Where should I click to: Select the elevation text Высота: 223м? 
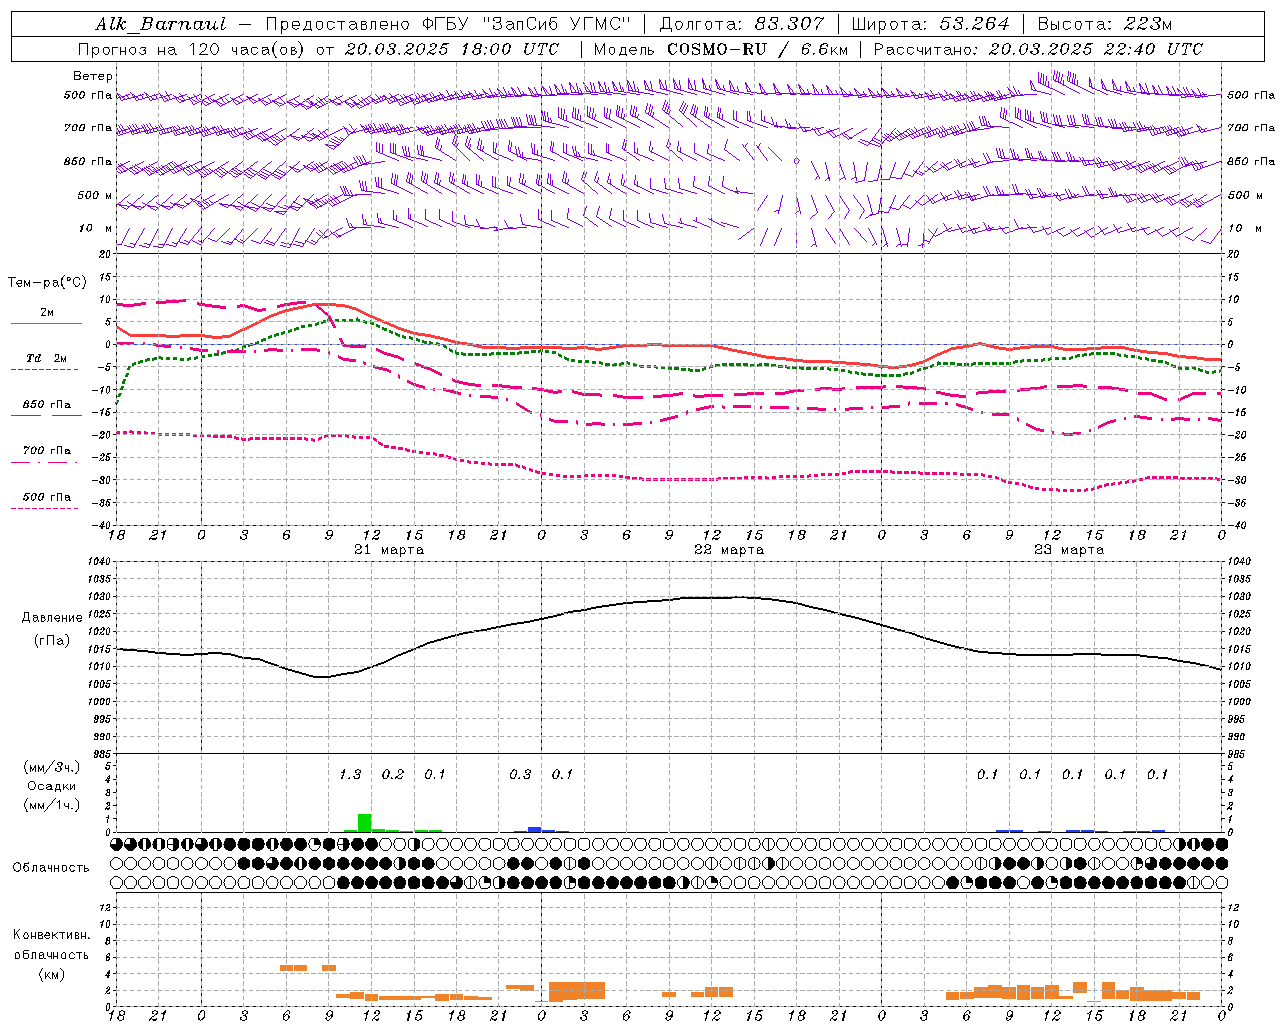tap(1104, 24)
